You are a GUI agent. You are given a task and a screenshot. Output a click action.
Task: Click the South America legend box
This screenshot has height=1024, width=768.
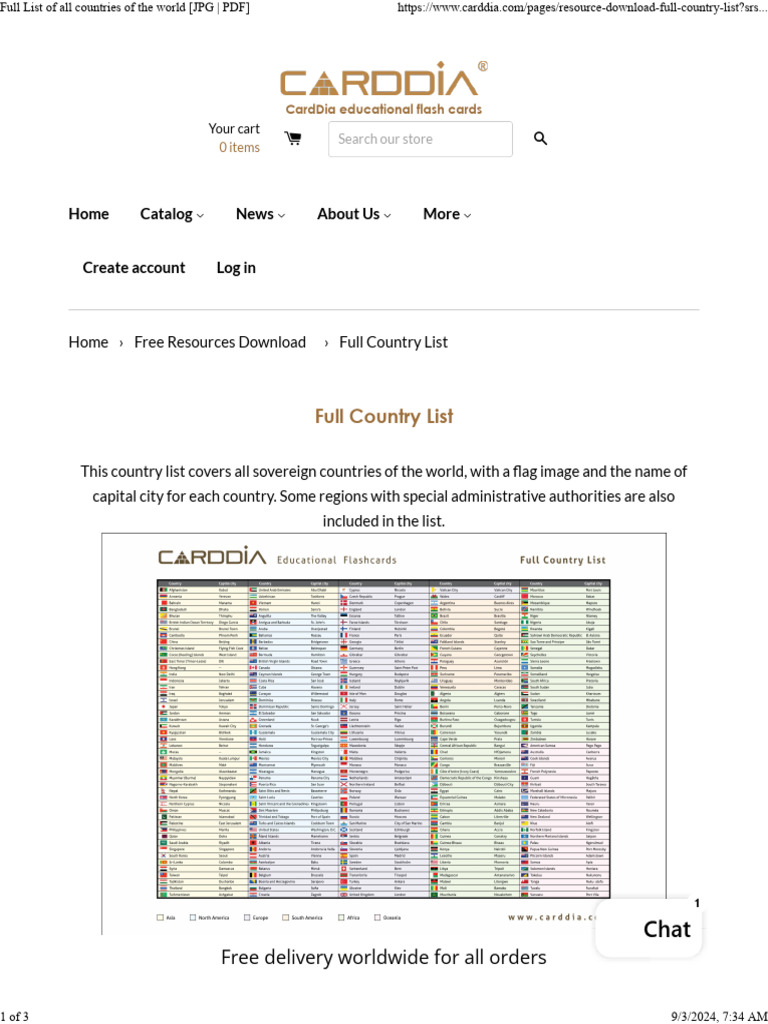click(285, 918)
